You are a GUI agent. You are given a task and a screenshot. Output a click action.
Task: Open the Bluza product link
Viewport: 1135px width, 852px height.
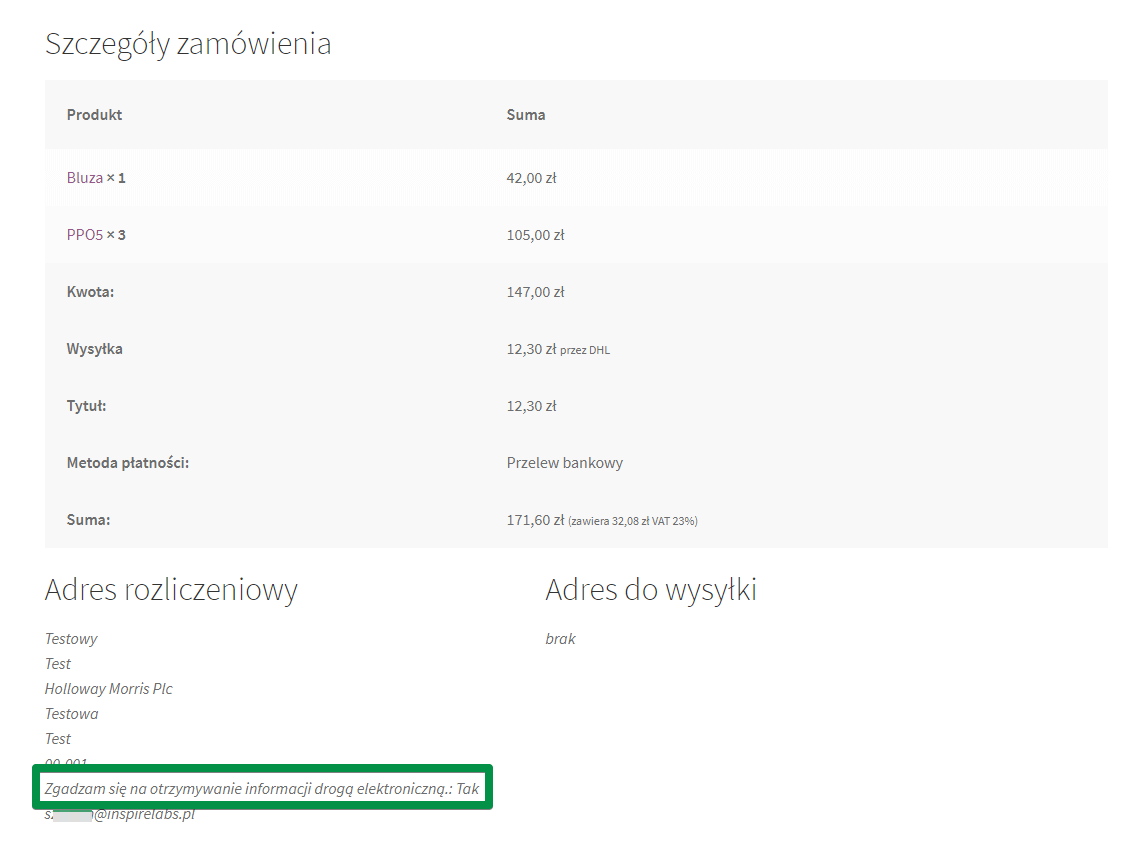pos(85,178)
